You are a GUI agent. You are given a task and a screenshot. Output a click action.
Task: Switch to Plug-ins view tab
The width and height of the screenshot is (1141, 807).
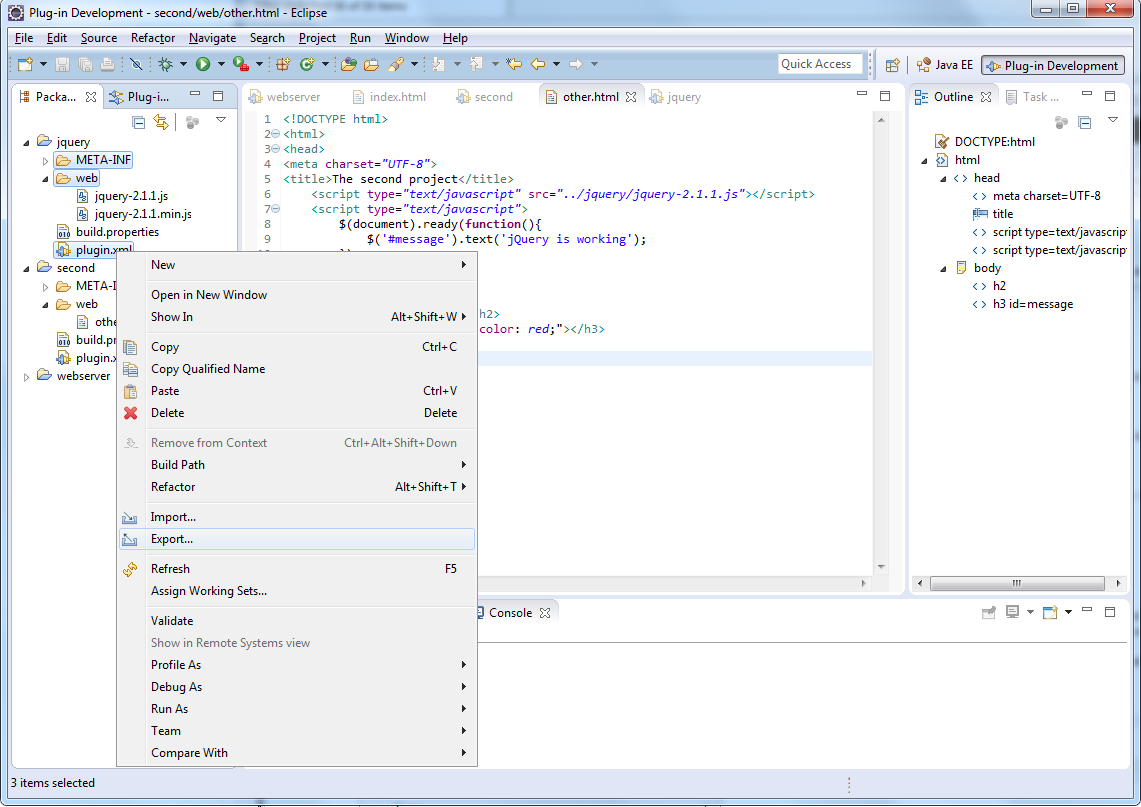coord(140,97)
